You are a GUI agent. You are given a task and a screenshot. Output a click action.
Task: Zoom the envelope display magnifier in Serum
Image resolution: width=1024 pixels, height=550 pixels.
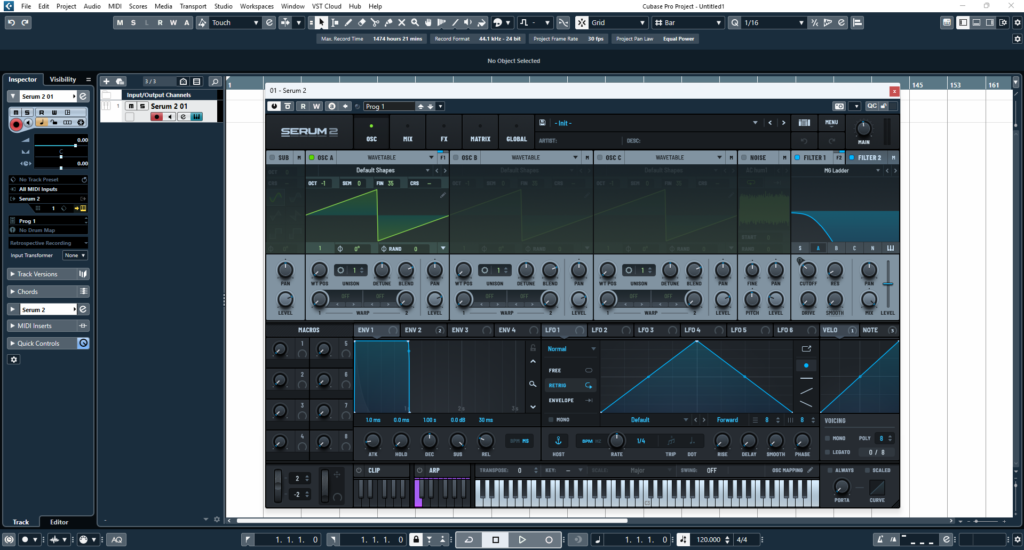pyautogui.click(x=533, y=384)
